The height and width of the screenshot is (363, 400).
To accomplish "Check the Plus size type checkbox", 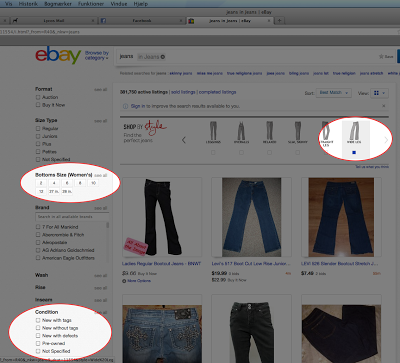I will pyautogui.click(x=38, y=144).
